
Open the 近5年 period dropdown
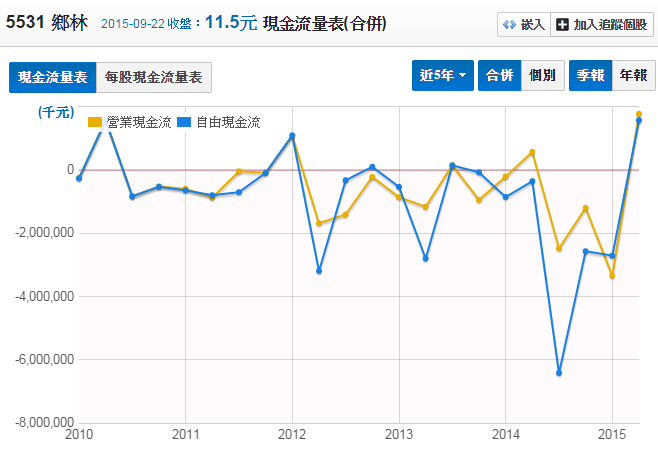click(443, 76)
